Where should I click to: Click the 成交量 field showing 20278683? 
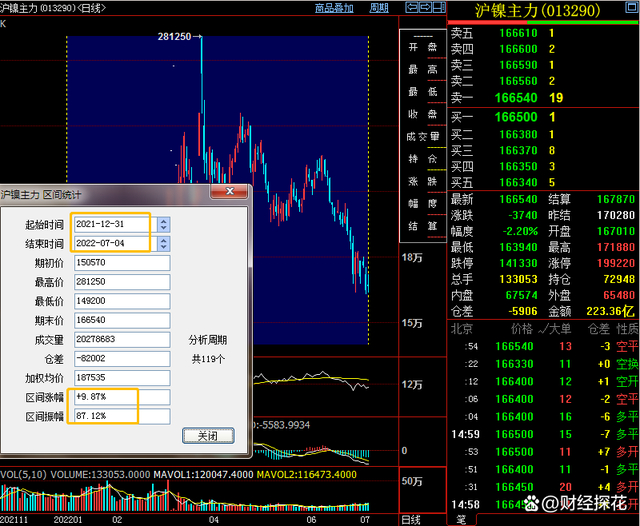pyautogui.click(x=122, y=339)
